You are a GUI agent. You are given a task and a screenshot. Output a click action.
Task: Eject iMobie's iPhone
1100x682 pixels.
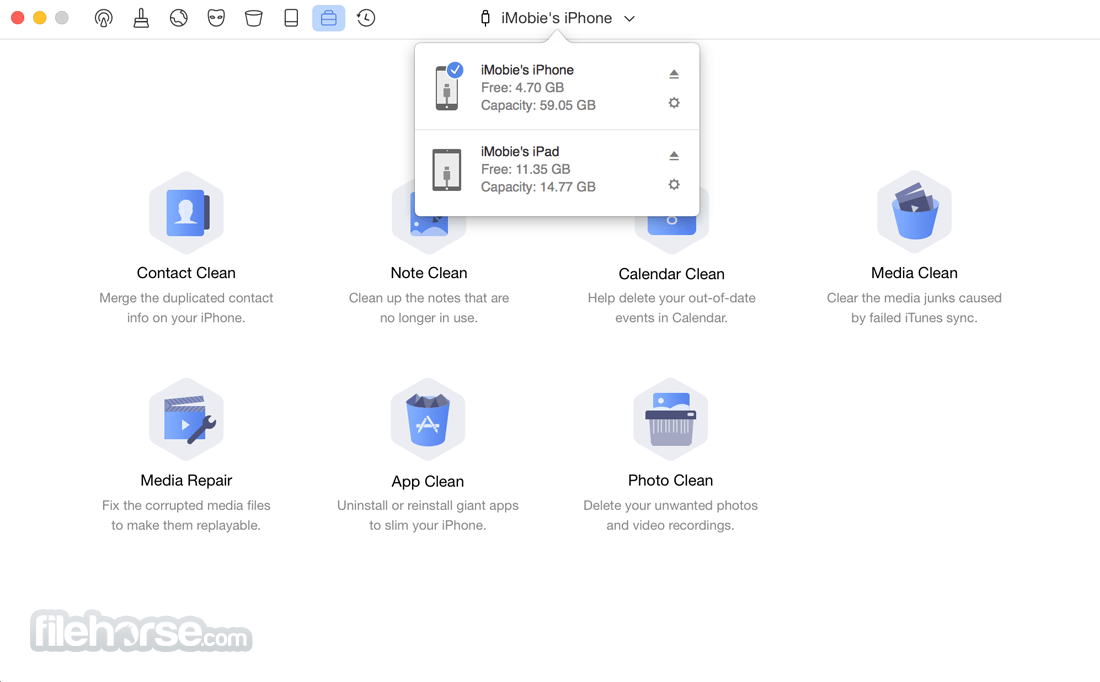tap(673, 74)
